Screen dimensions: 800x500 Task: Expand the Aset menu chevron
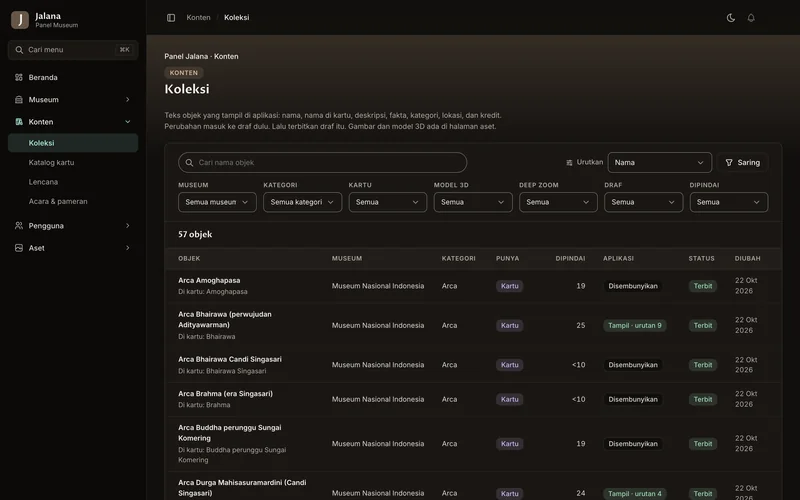coord(128,248)
